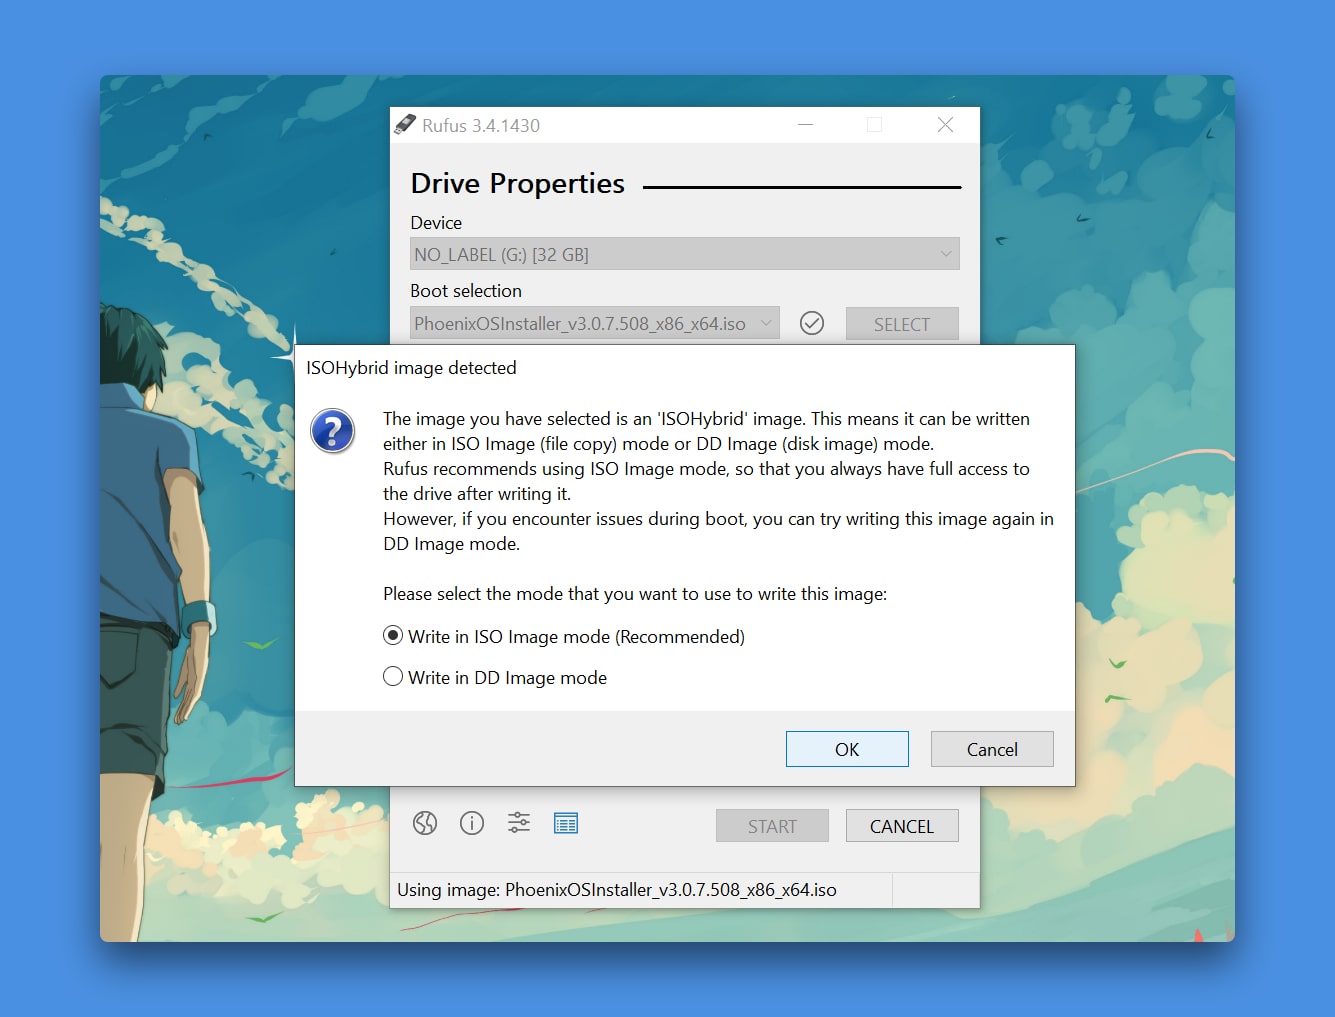Viewport: 1335px width, 1017px height.
Task: Click the START button
Action: click(x=772, y=826)
